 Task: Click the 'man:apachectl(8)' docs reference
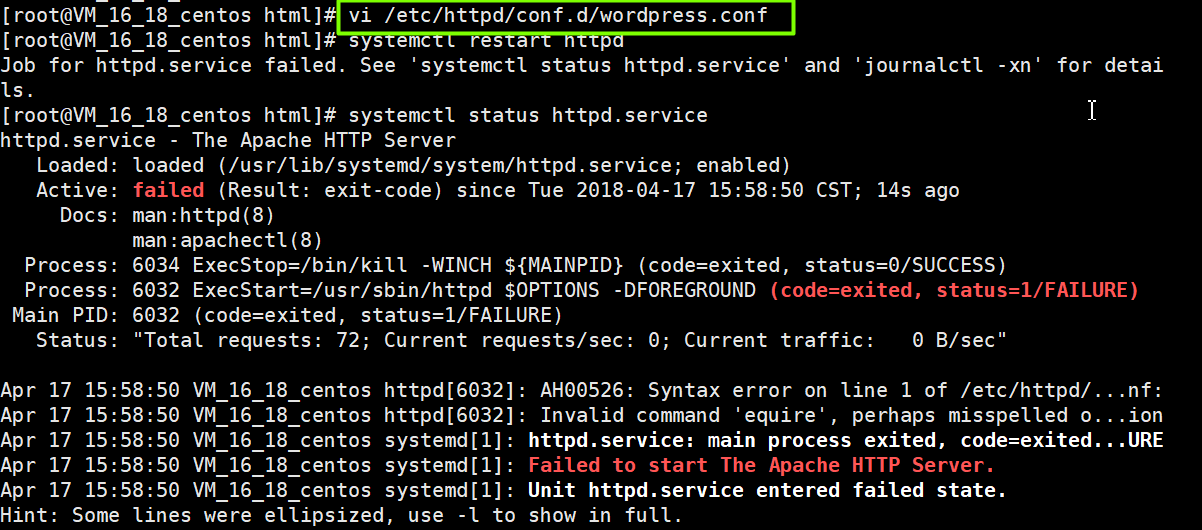227,240
